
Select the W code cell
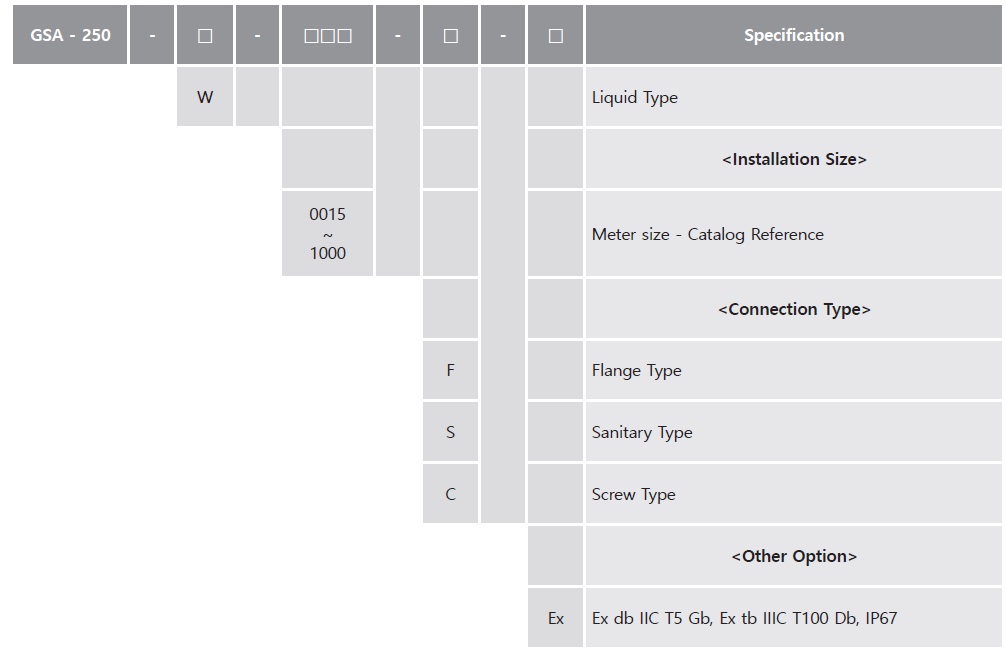[205, 97]
